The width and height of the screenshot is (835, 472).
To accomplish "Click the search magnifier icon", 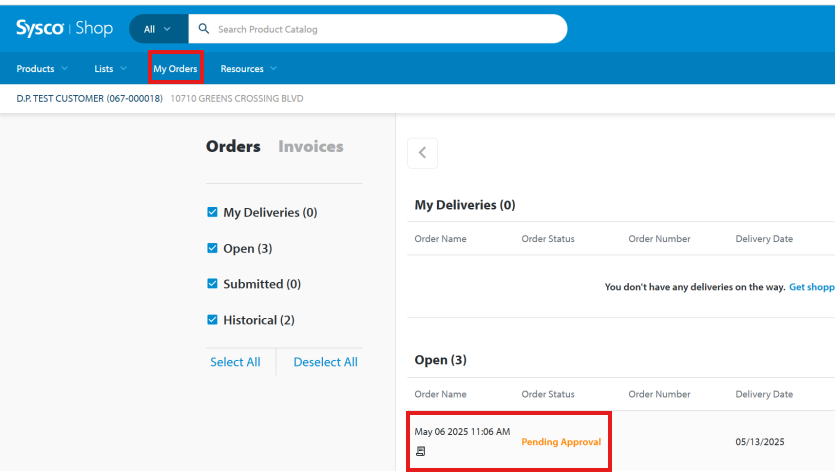I will [203, 29].
